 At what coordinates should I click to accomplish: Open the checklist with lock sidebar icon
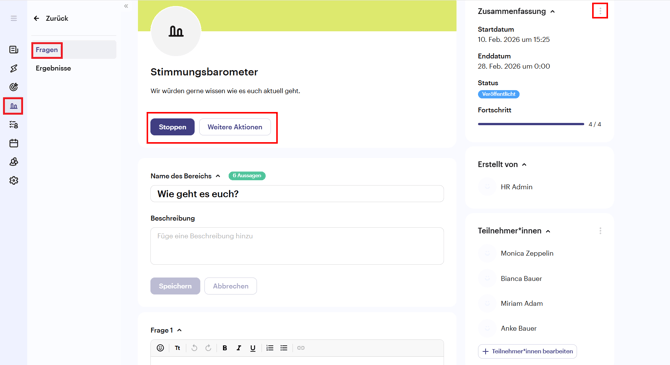(x=14, y=125)
